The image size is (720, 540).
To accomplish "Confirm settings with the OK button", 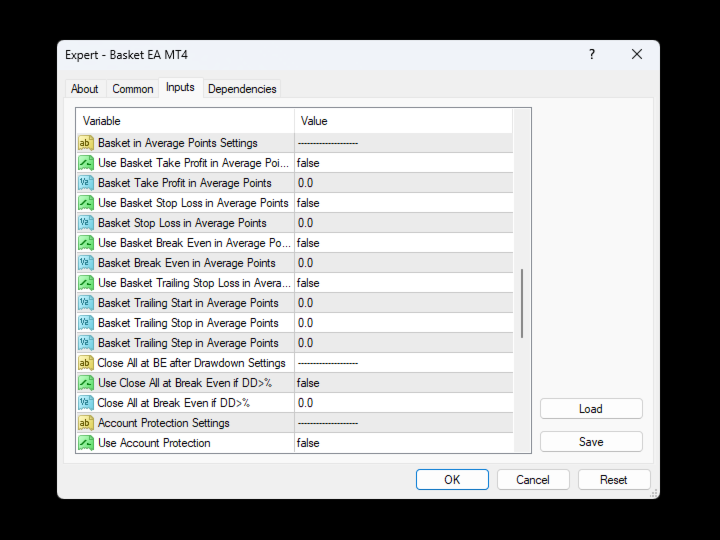I will click(452, 480).
